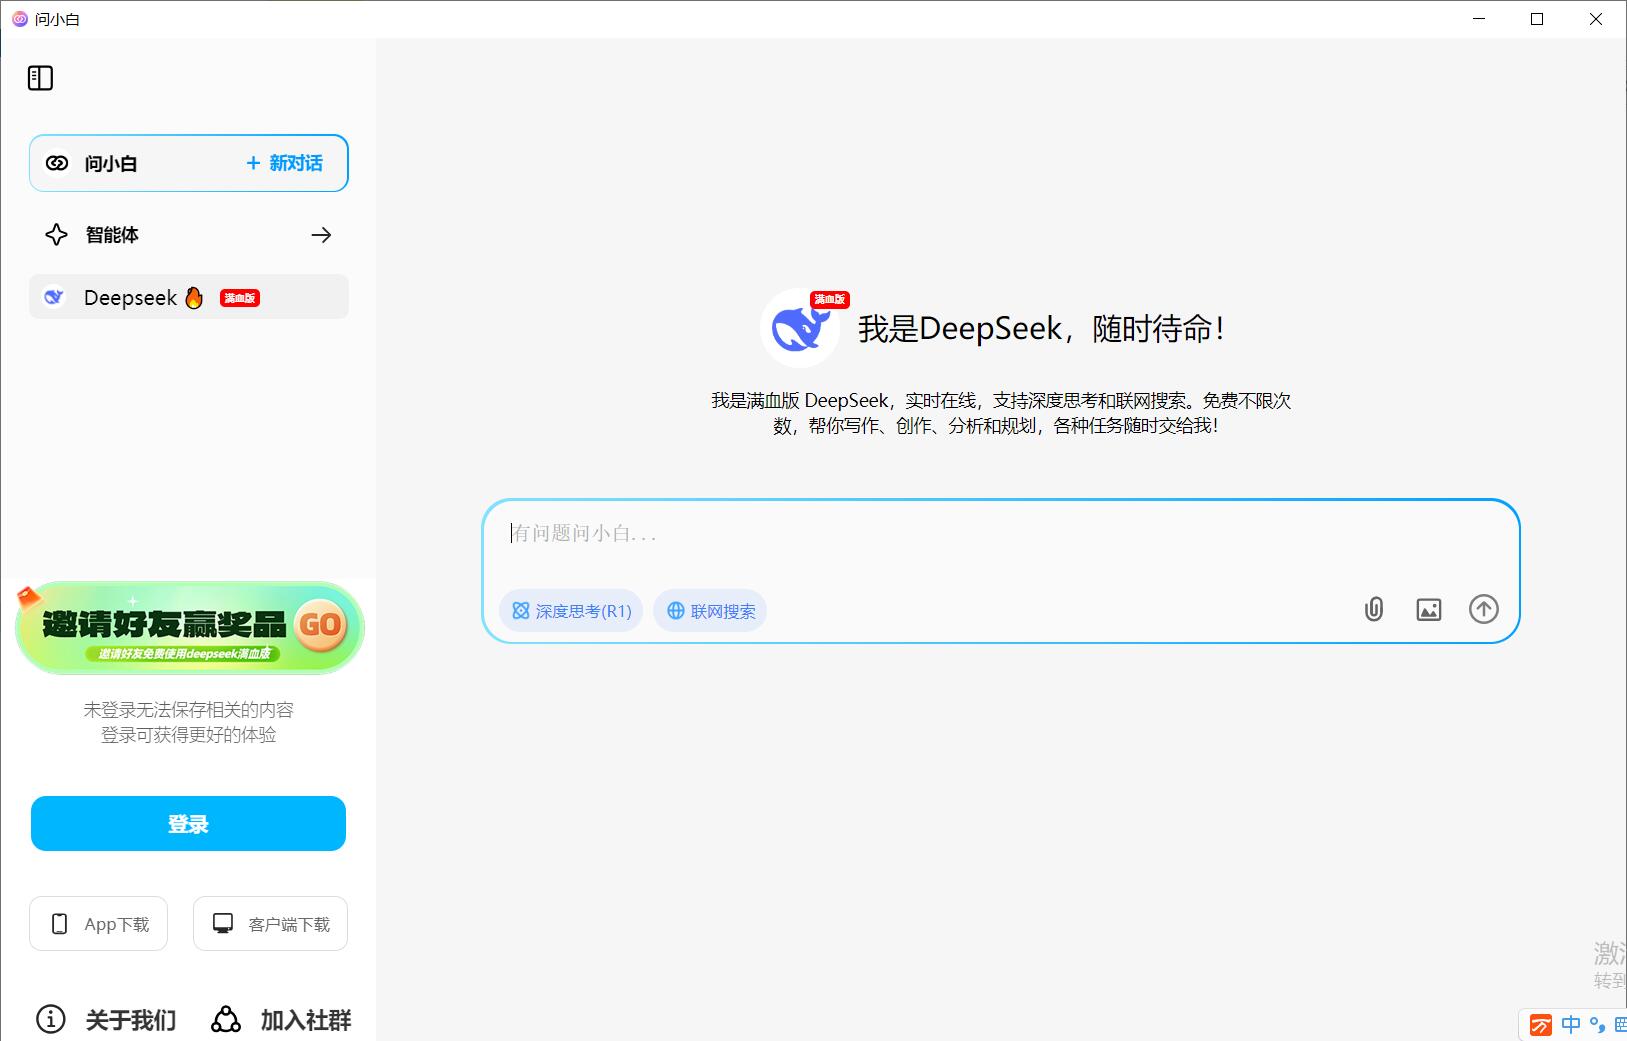
Task: Click the flame icon next to Deepseek
Action: click(194, 297)
